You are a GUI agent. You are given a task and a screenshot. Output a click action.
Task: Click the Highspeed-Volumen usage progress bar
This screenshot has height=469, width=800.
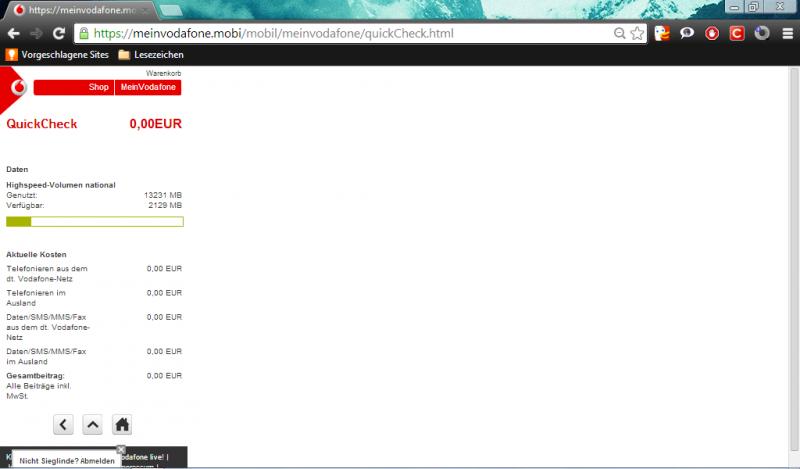coord(95,221)
